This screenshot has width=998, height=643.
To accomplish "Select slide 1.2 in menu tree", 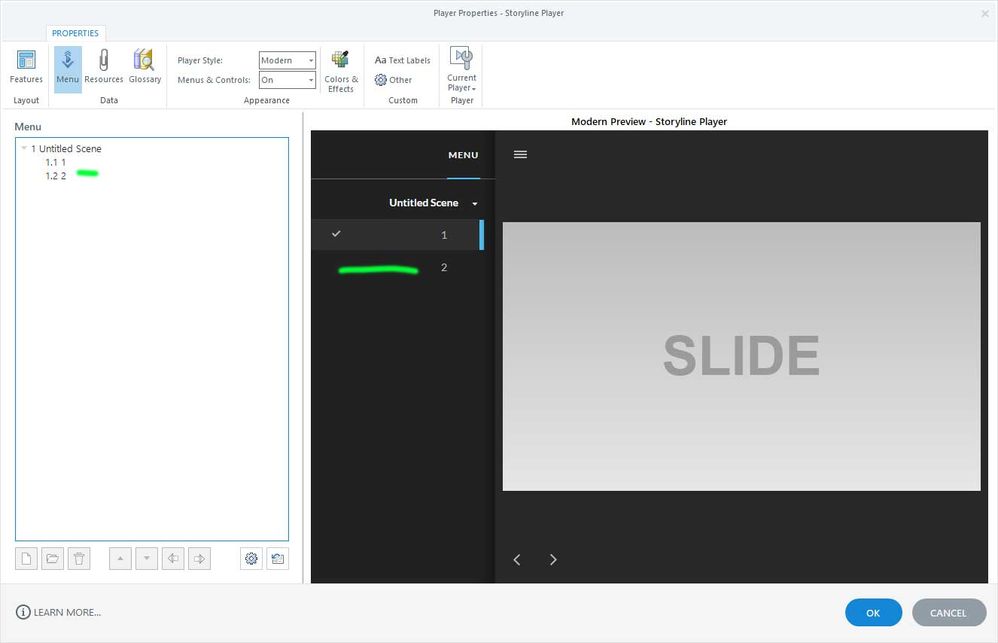I will point(56,176).
